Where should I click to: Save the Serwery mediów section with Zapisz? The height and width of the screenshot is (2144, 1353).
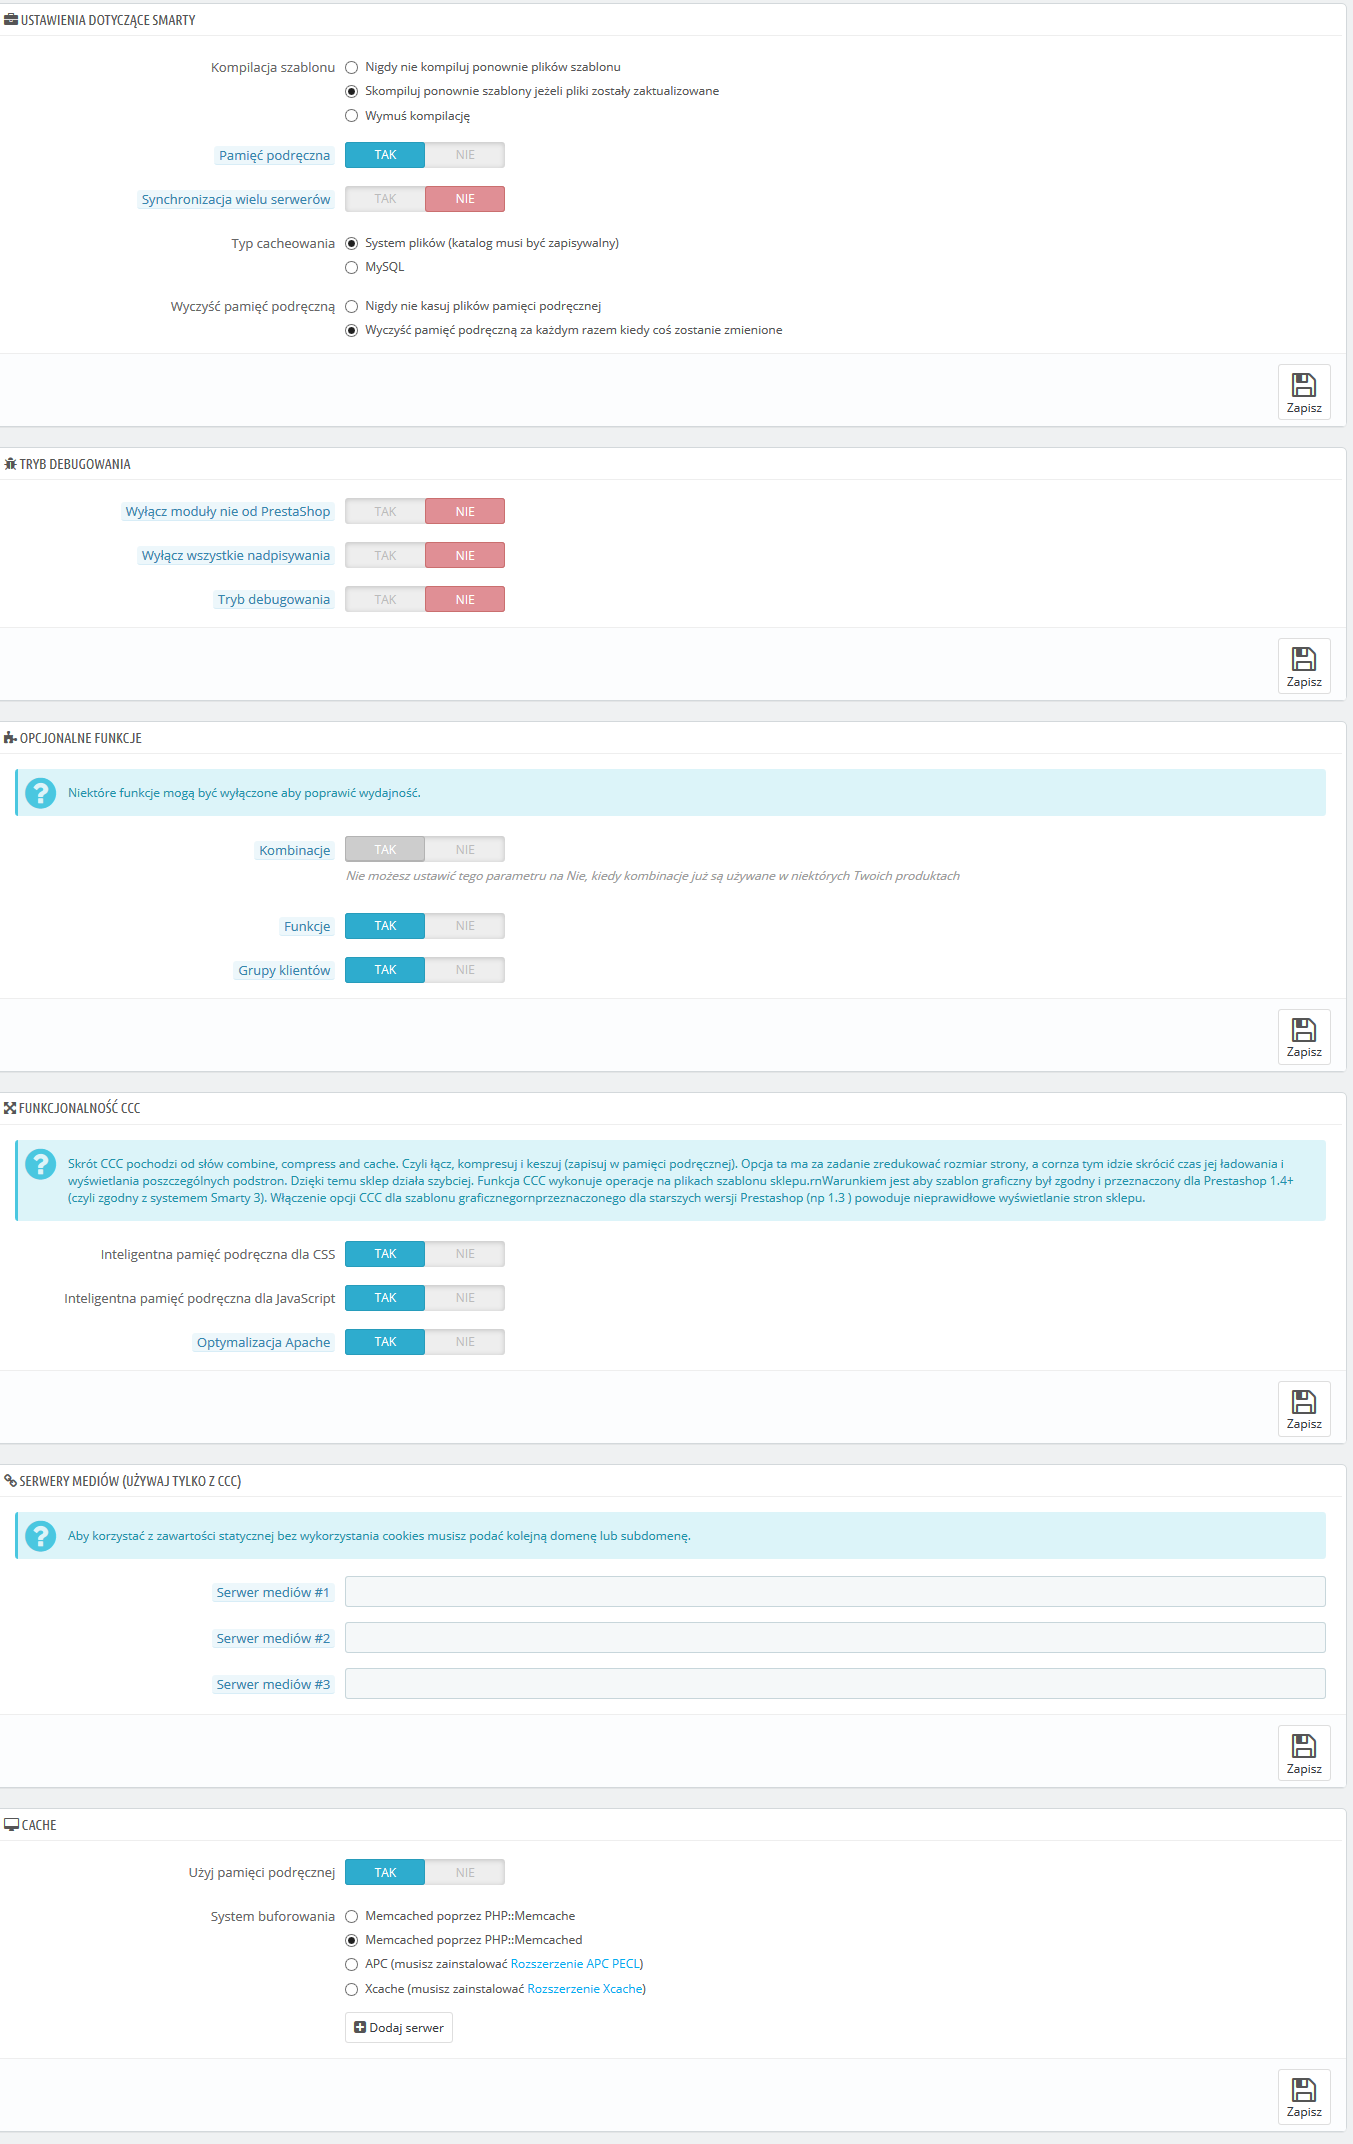click(1304, 1753)
